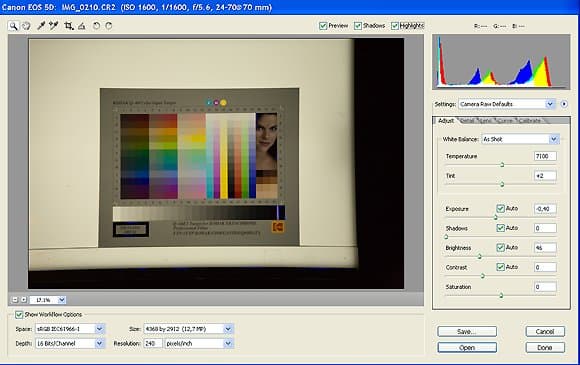Click the Shadows slider handle
The image size is (580, 365).
446,237
